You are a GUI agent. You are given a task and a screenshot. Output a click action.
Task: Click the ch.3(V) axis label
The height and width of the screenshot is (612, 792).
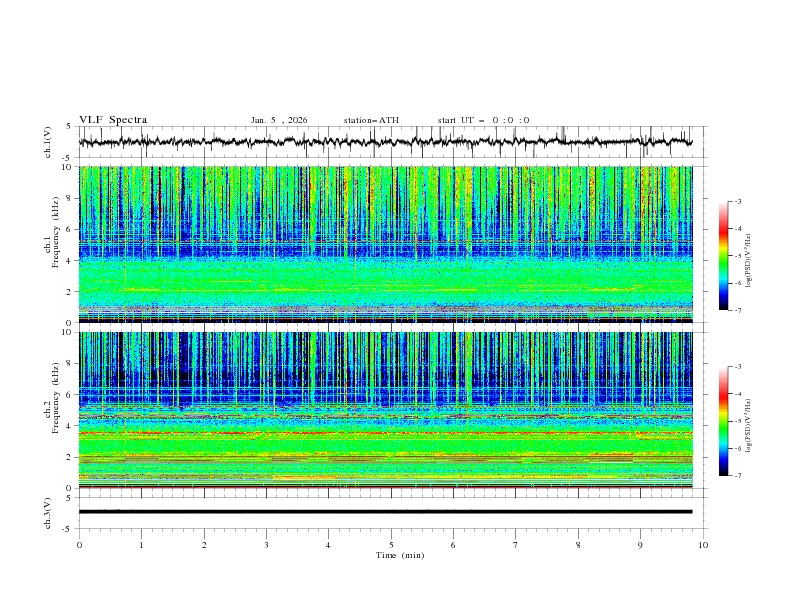[x=49, y=512]
